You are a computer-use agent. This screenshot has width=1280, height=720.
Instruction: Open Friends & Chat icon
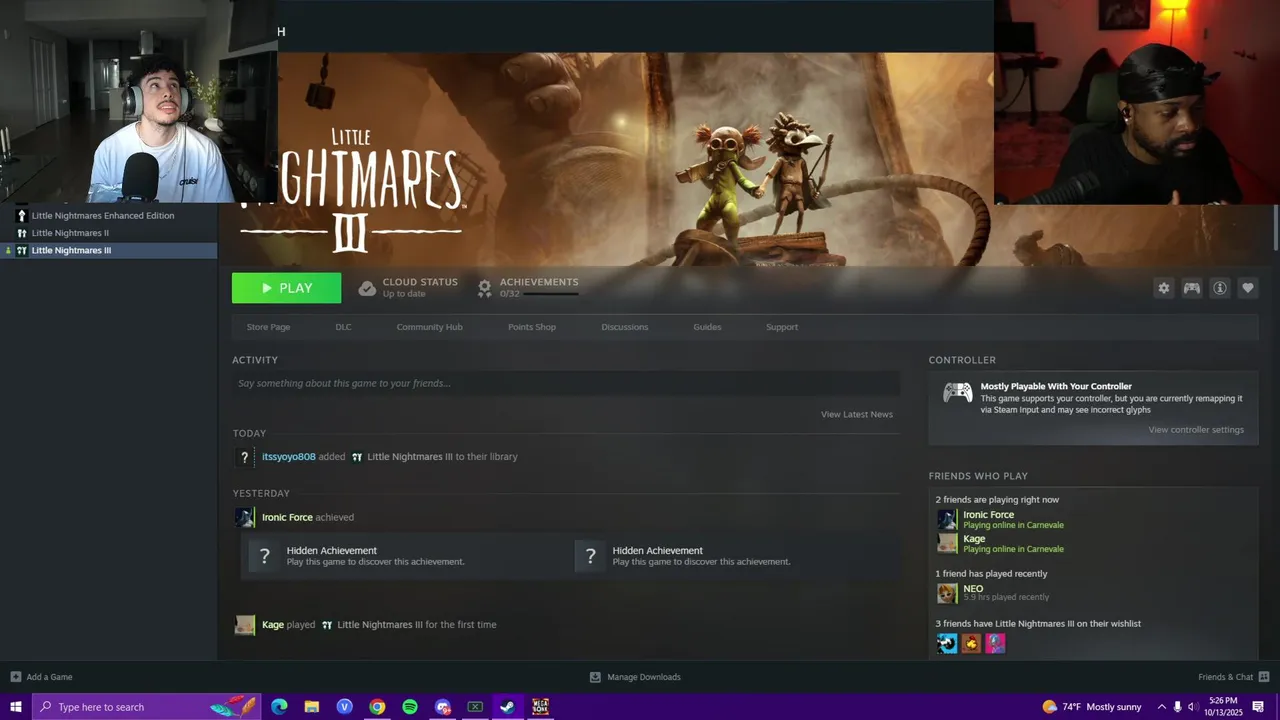click(1264, 677)
